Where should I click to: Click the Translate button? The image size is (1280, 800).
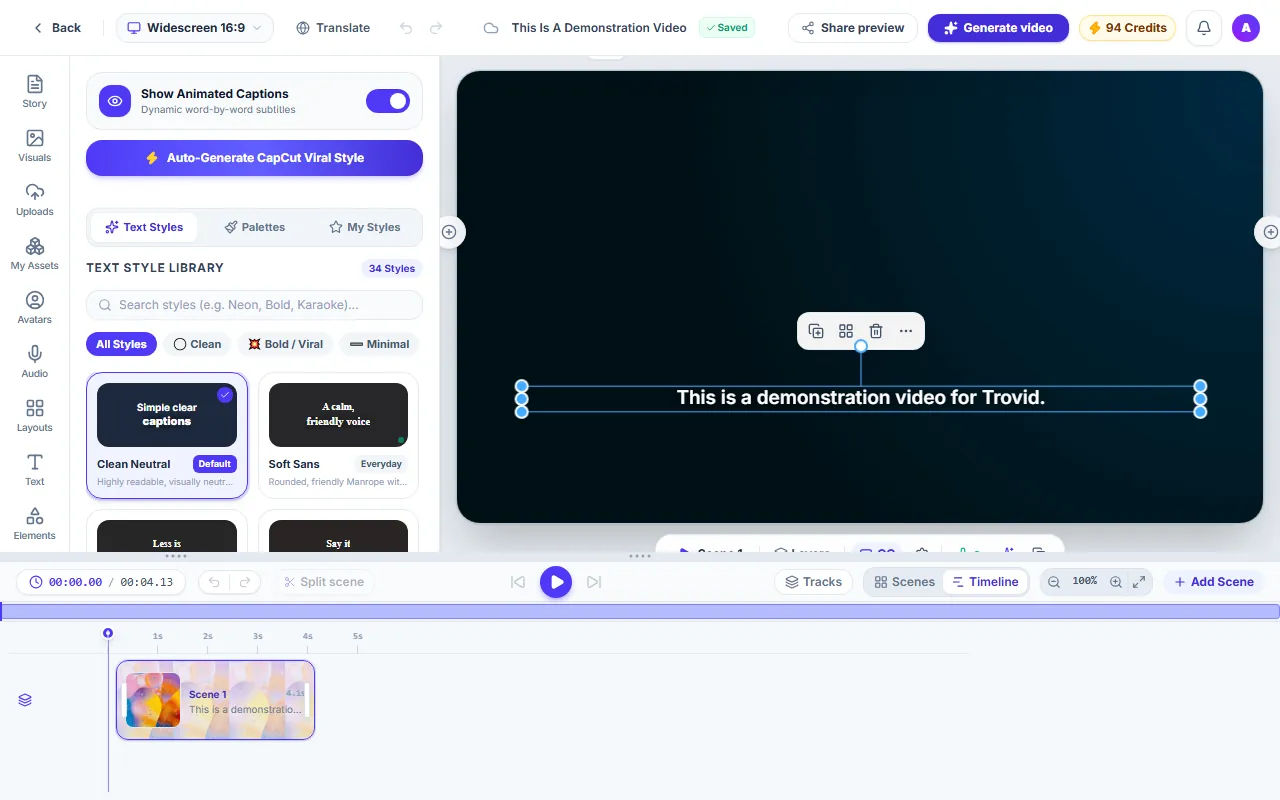coord(333,28)
